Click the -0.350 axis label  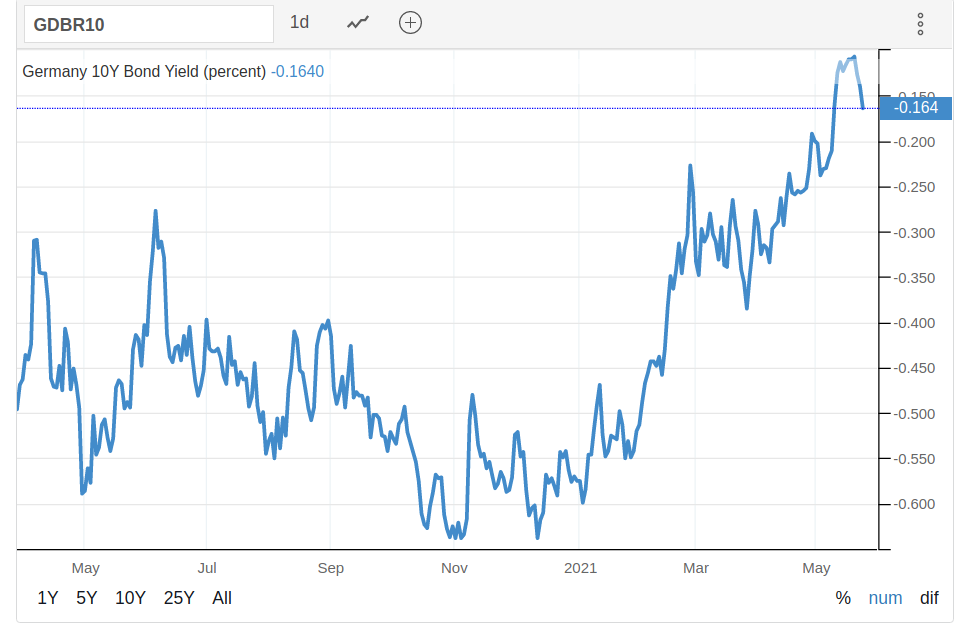pos(914,278)
